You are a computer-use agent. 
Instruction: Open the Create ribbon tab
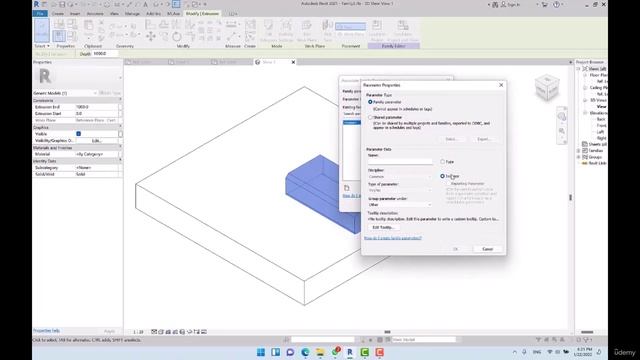pos(58,13)
